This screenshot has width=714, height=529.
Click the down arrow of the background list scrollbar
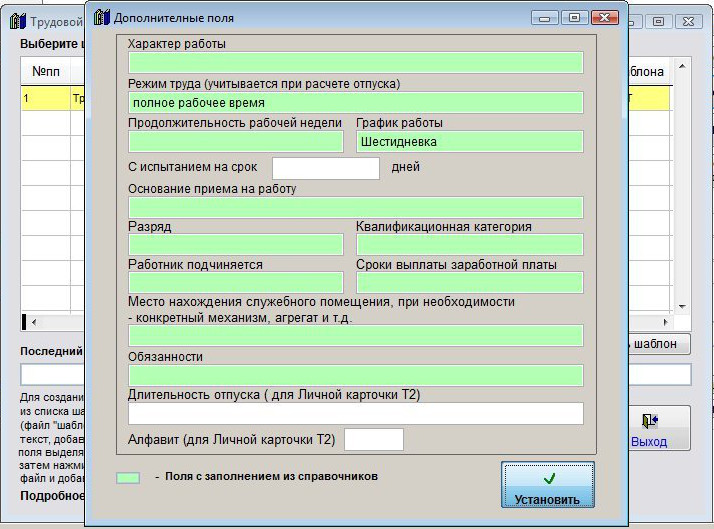click(682, 307)
